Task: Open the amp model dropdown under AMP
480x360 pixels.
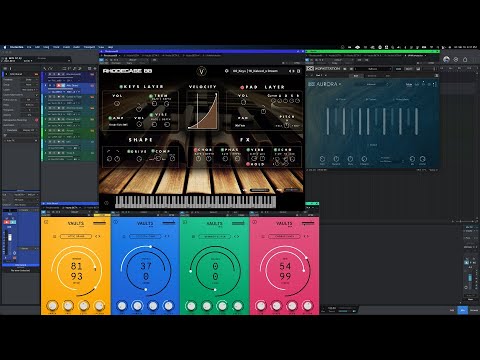Action: click(119, 125)
